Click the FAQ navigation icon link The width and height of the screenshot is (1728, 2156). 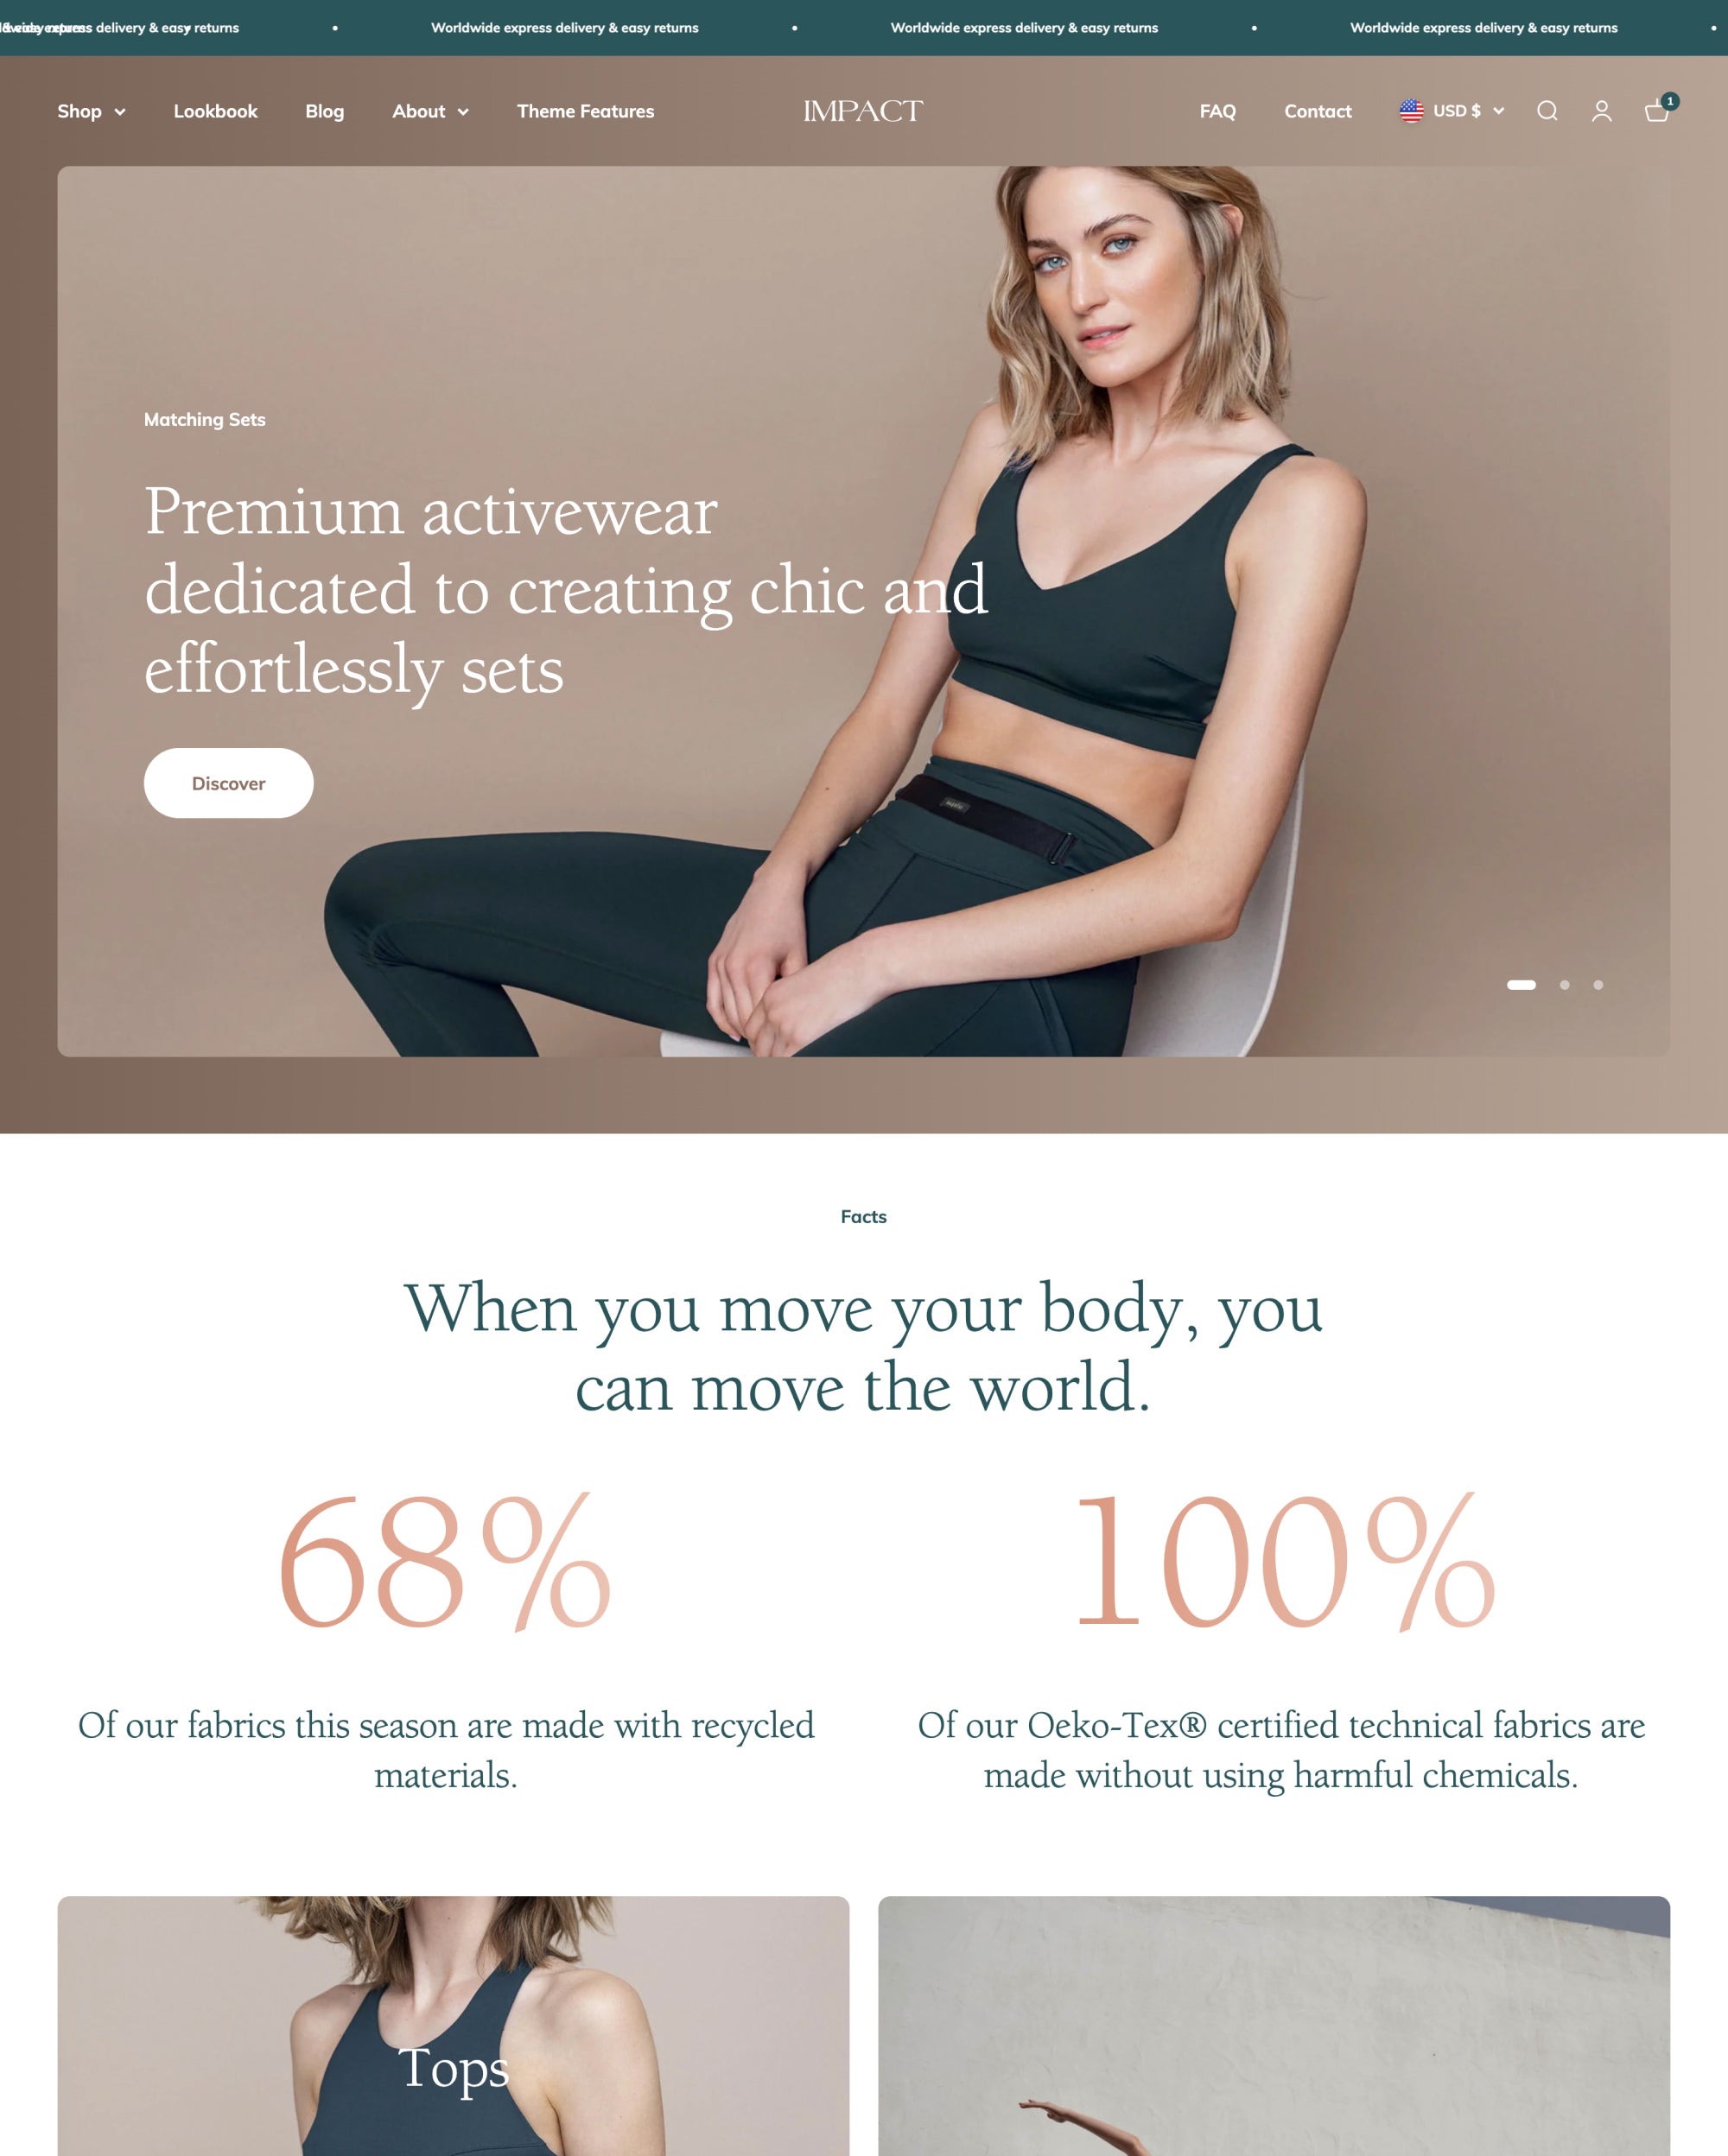1217,111
